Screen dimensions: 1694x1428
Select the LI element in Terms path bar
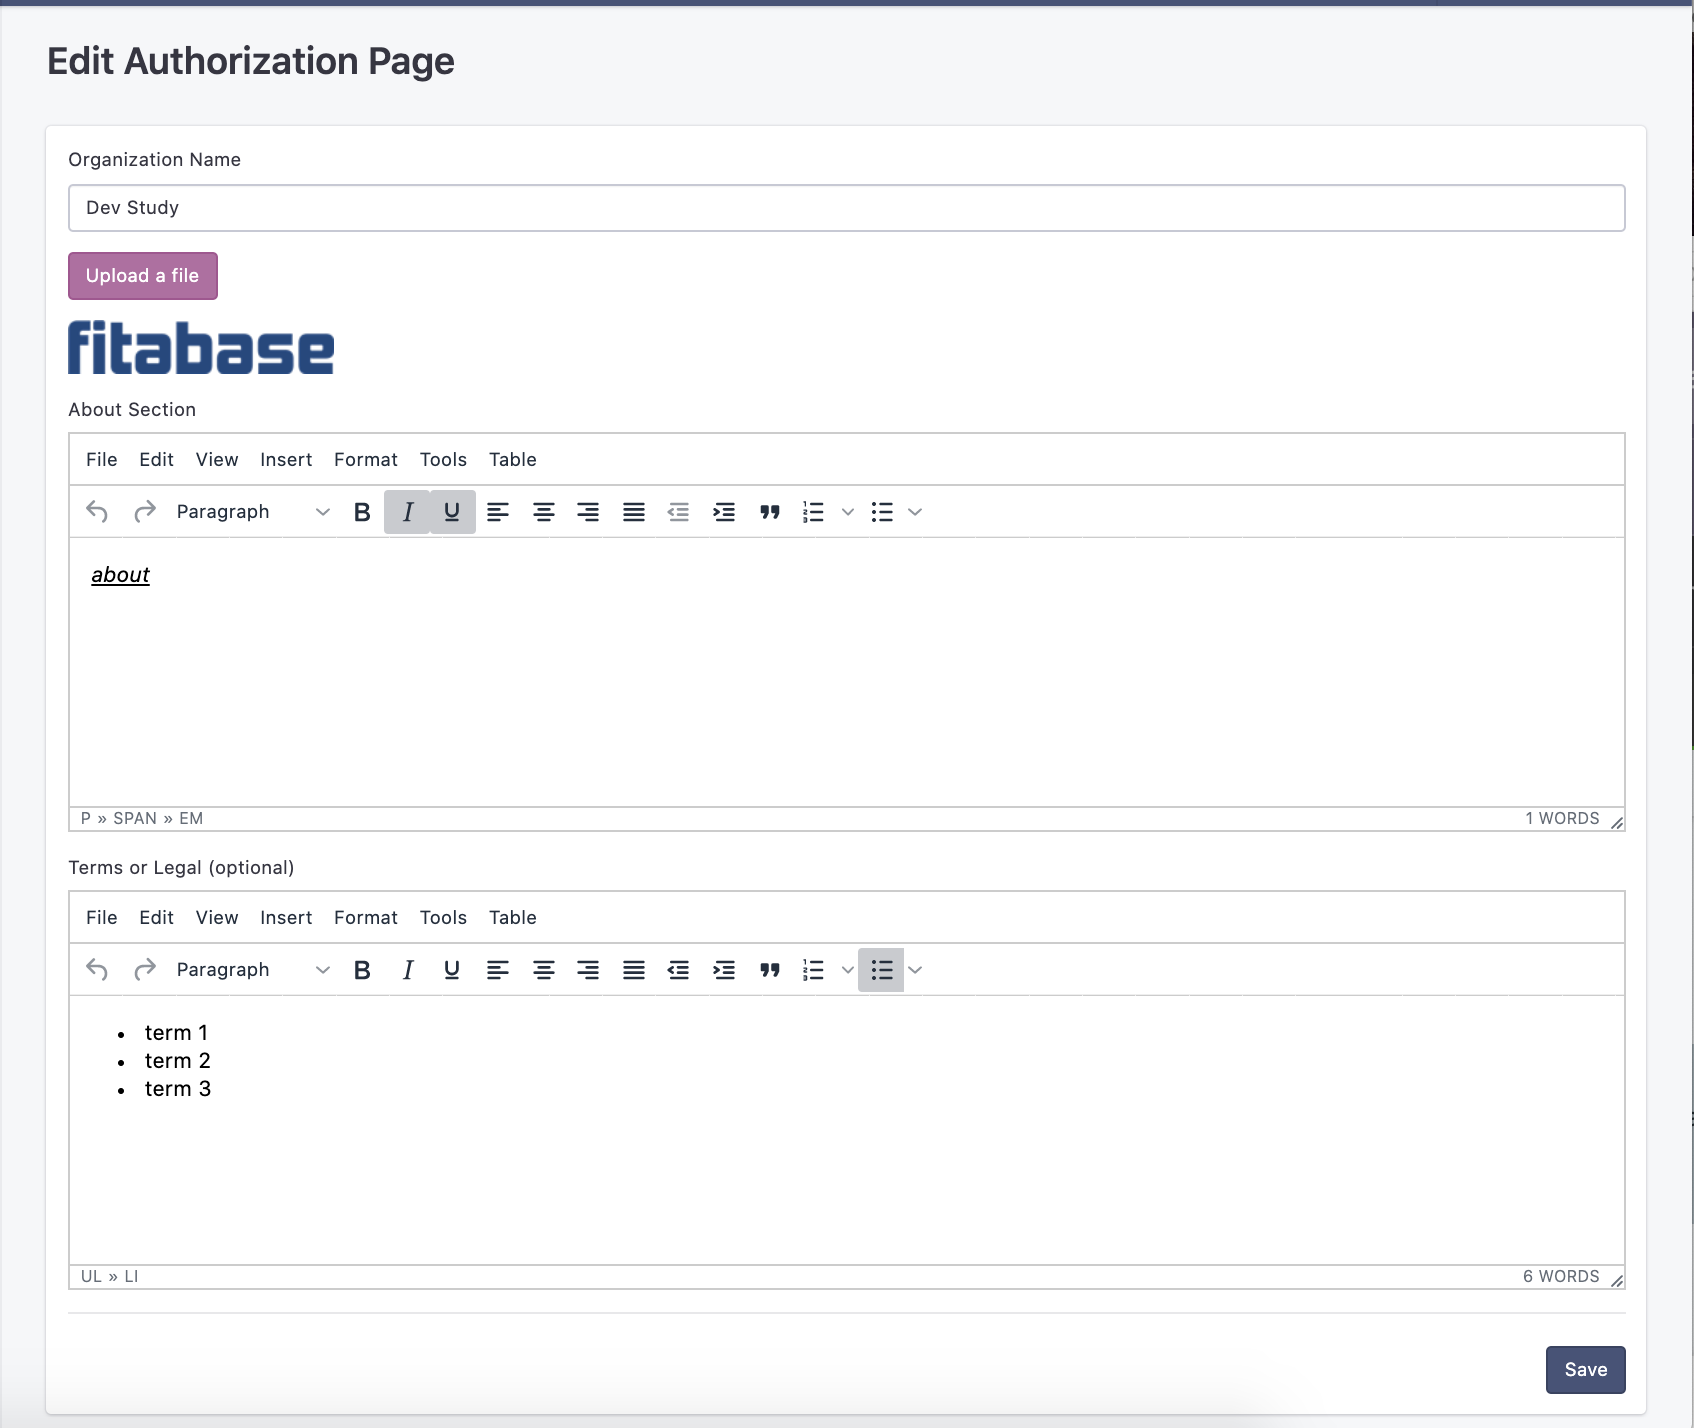[x=131, y=1277]
